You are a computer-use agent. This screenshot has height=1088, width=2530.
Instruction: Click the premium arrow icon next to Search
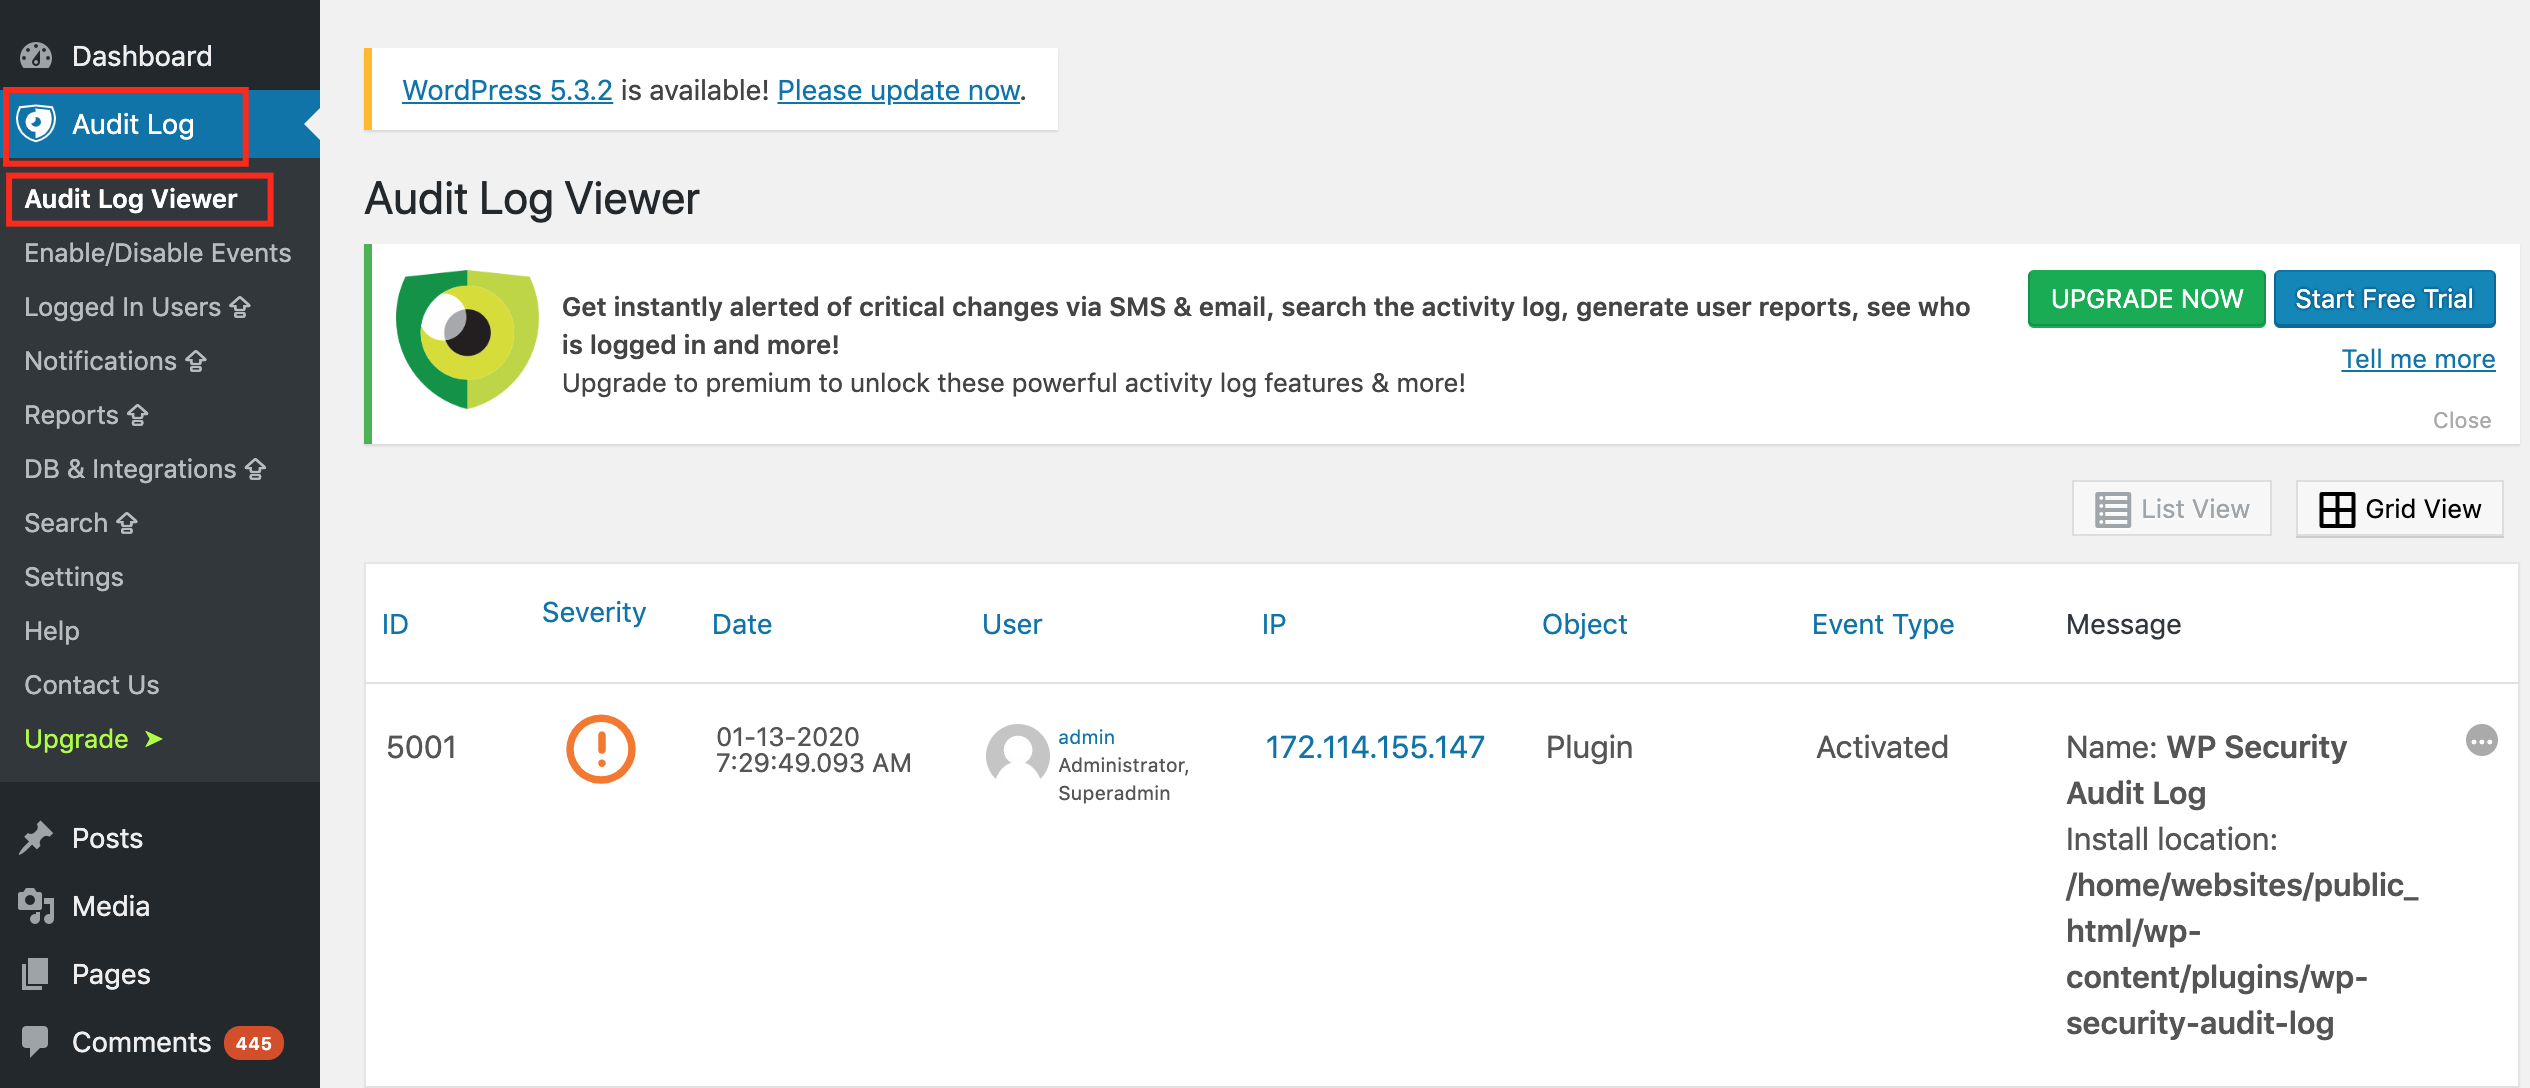pos(127,523)
